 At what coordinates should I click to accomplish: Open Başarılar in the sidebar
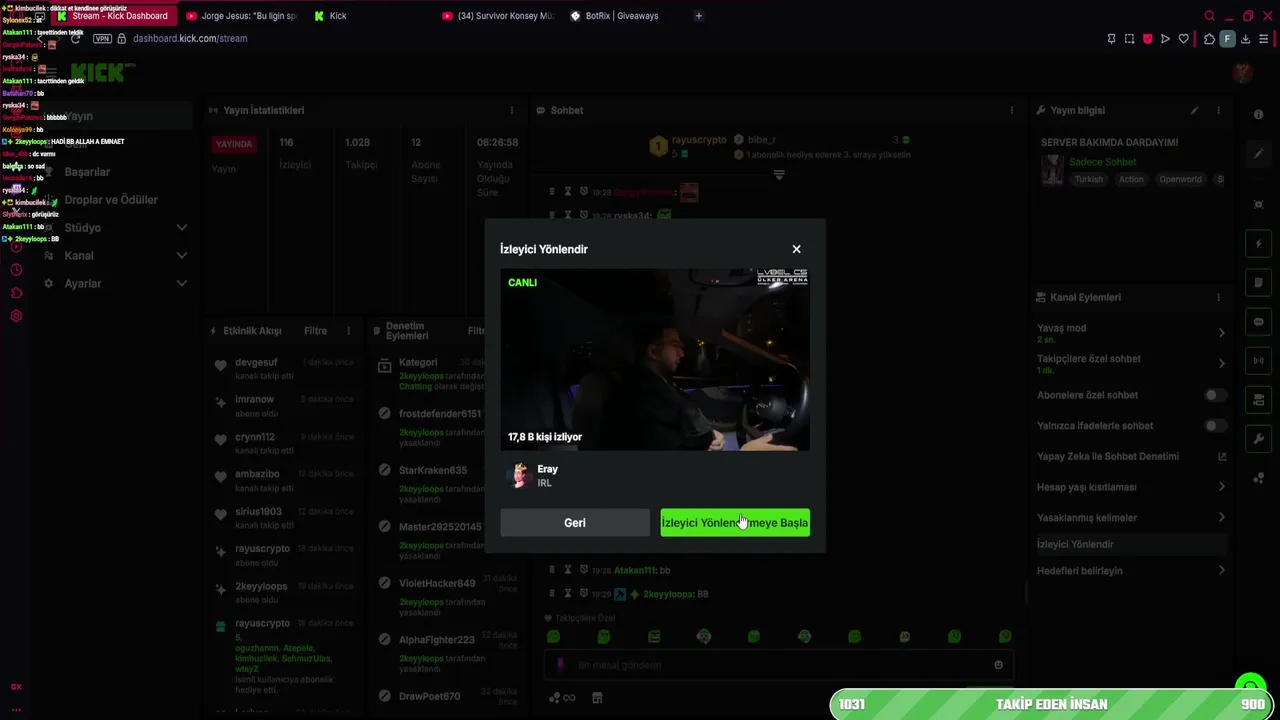click(87, 172)
